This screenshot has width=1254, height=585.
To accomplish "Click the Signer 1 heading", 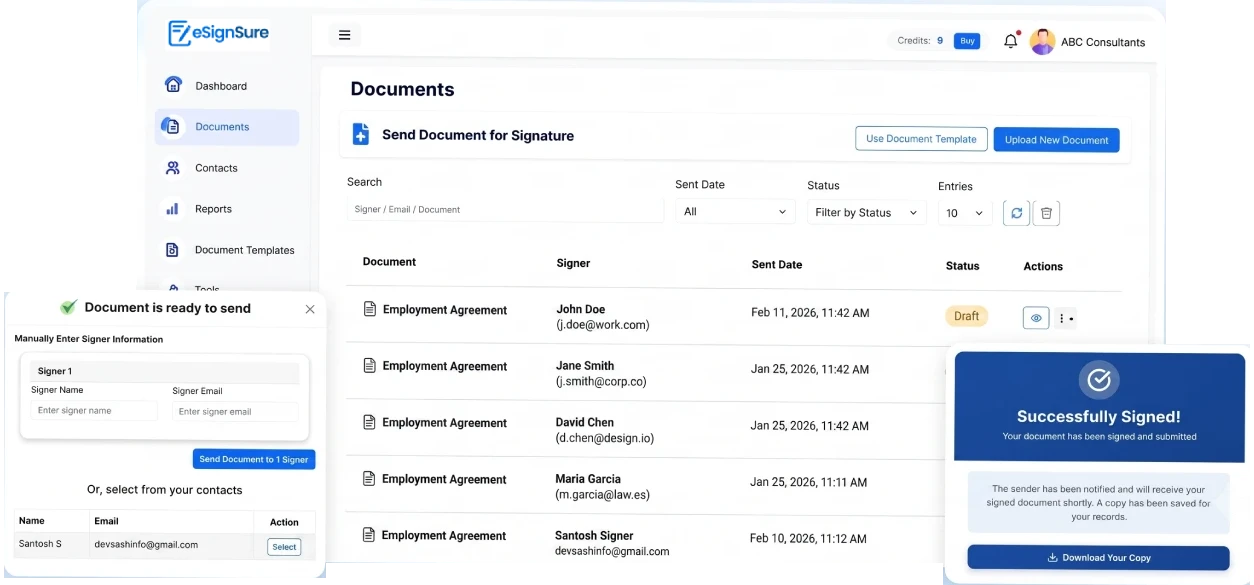I will [55, 371].
